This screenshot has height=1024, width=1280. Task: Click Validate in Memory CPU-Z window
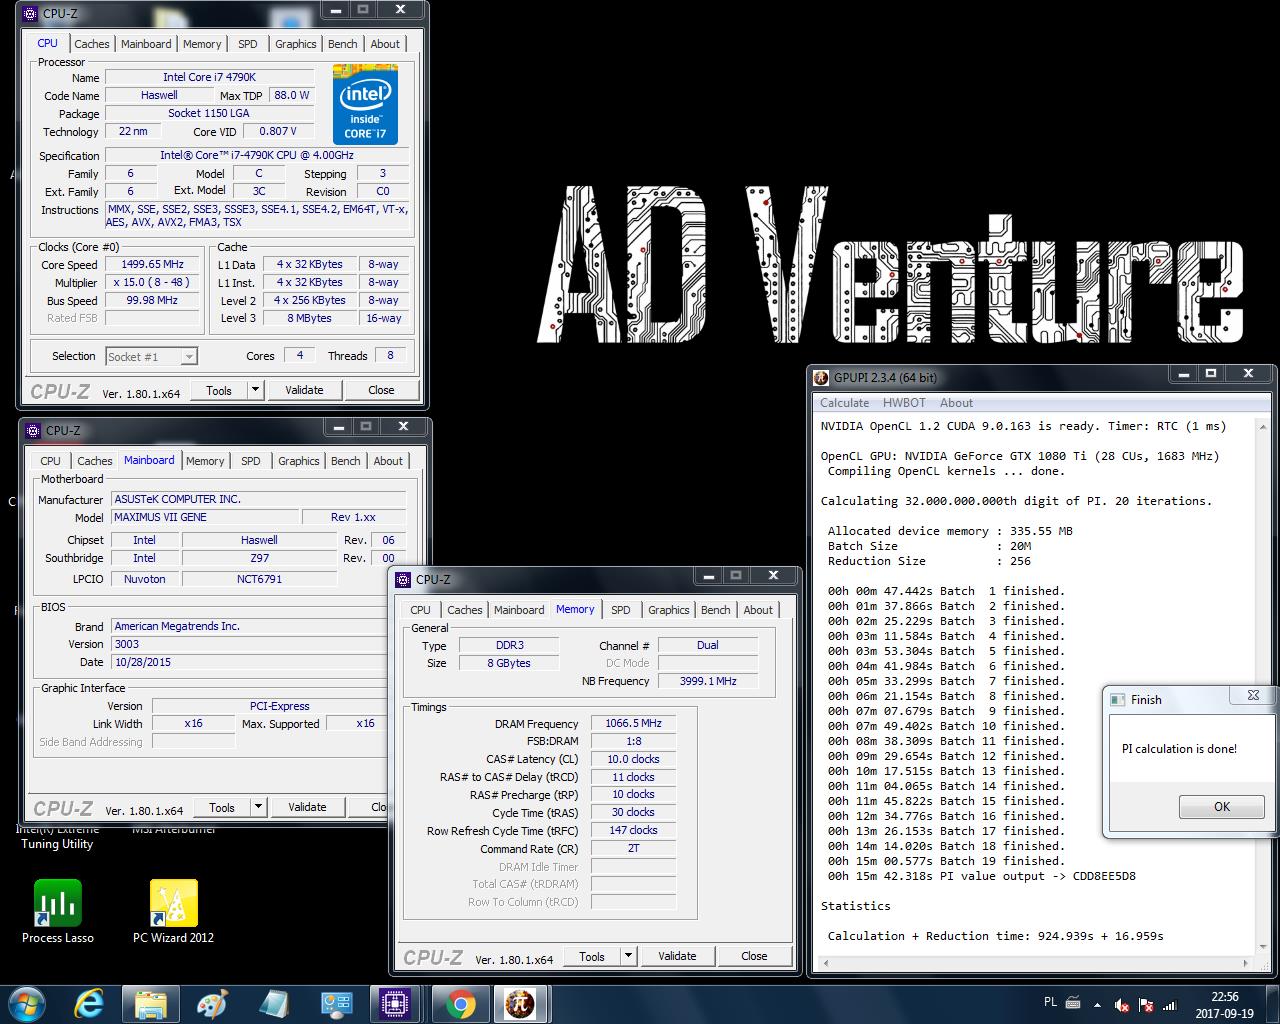pos(677,956)
